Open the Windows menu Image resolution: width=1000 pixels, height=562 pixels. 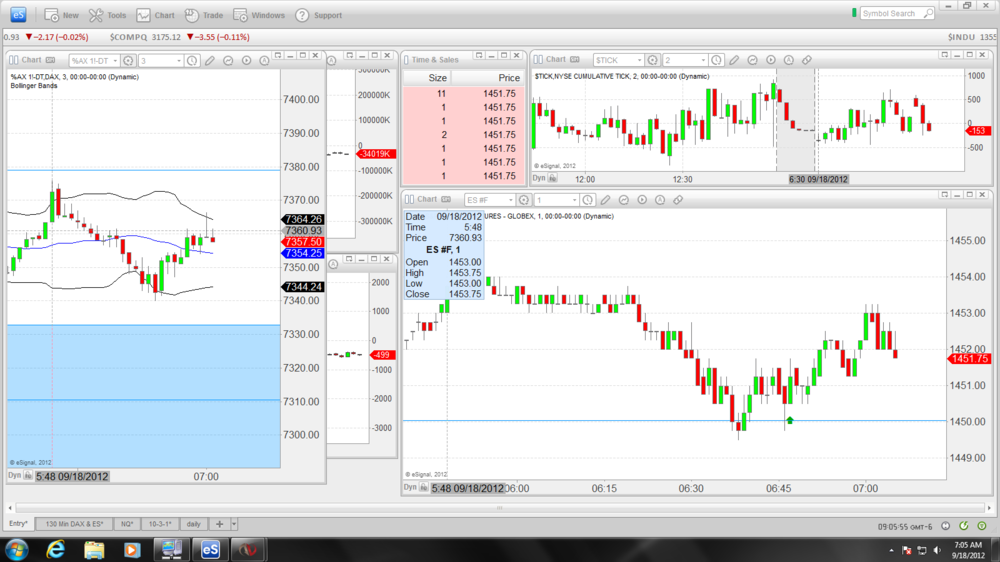259,15
